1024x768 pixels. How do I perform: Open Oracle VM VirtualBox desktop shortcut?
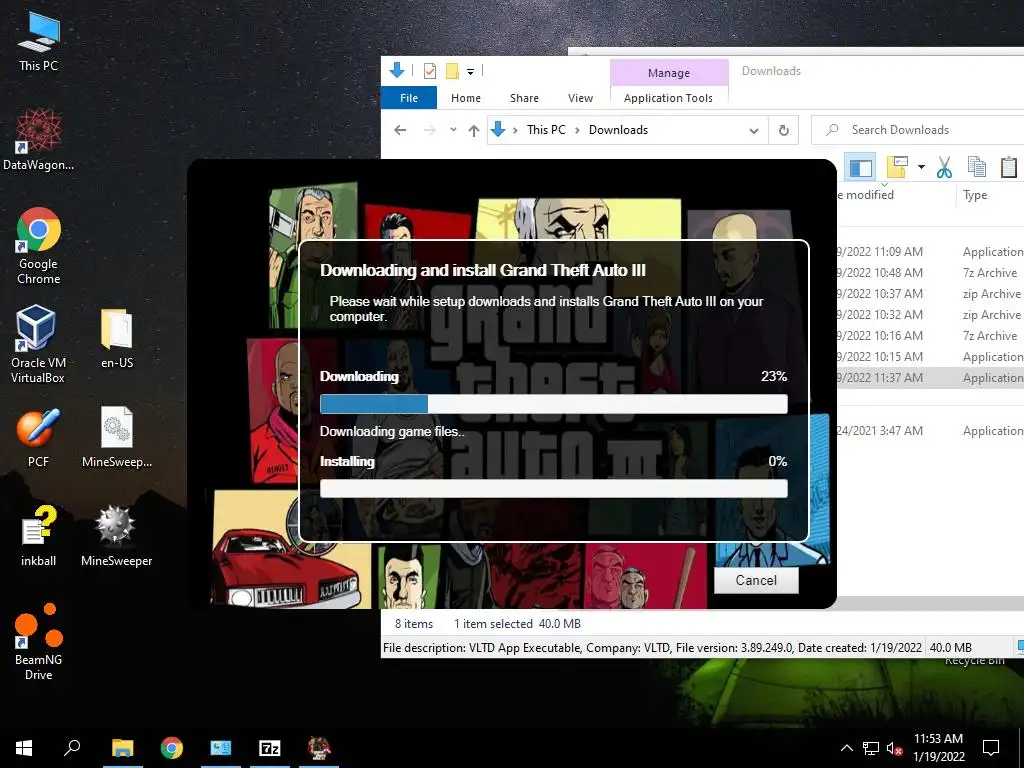tap(37, 344)
